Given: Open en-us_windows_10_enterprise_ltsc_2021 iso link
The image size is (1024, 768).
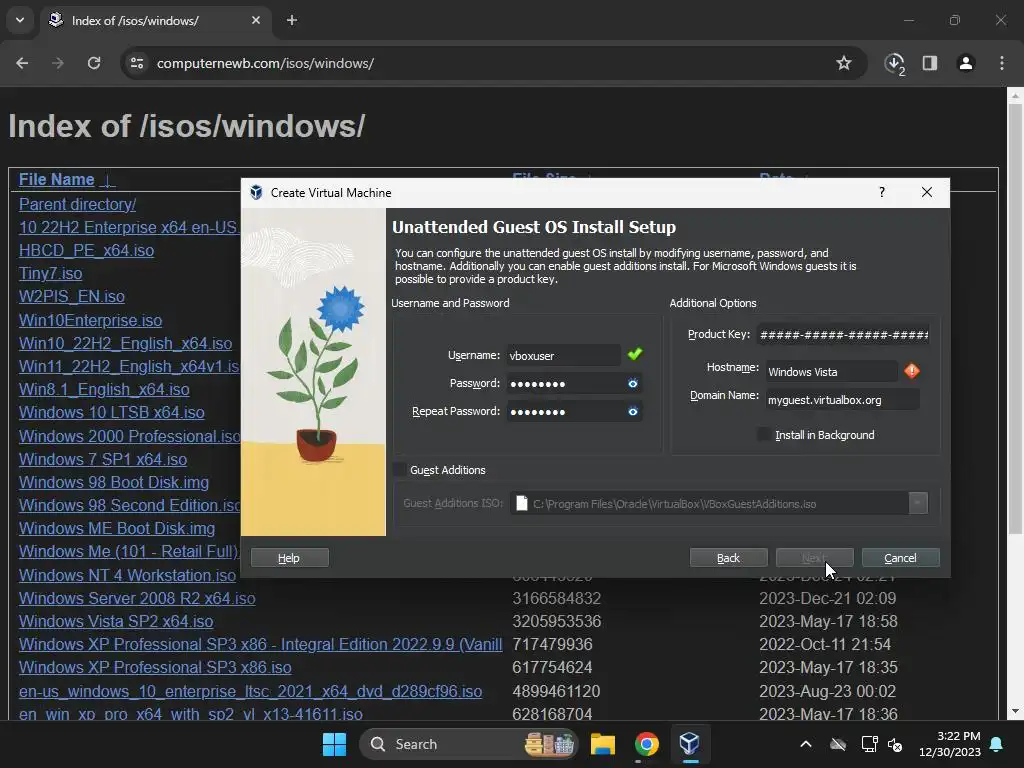Looking at the screenshot, I should click(250, 691).
